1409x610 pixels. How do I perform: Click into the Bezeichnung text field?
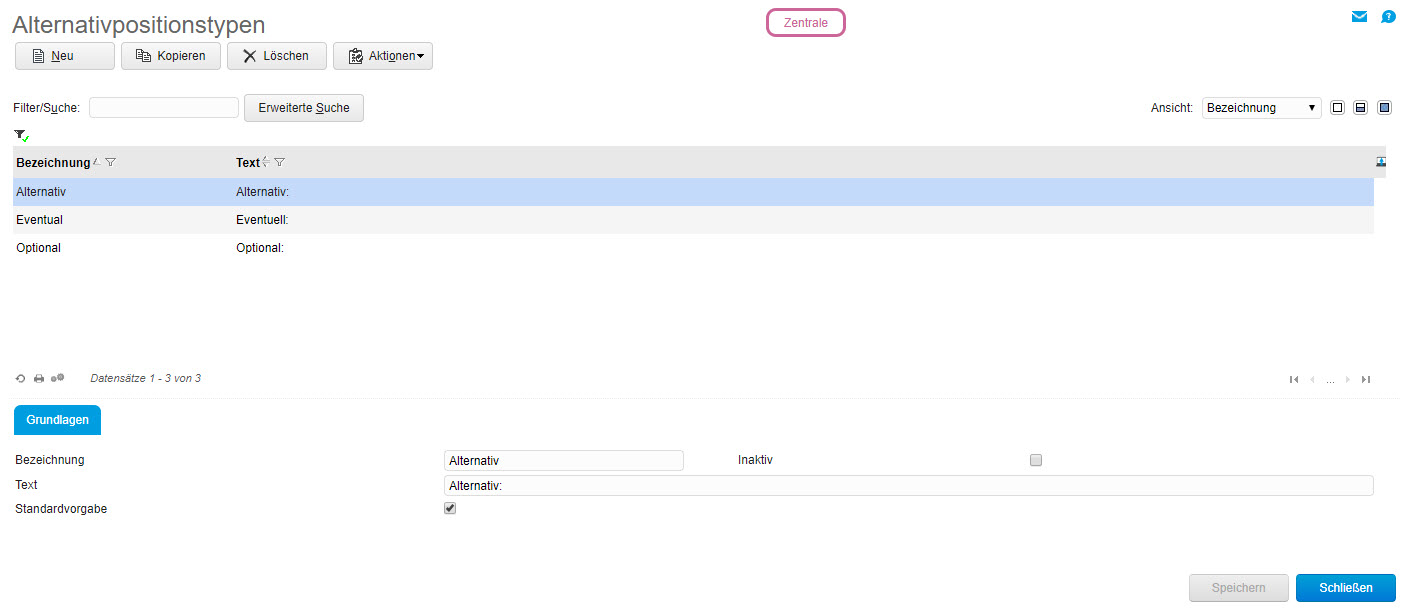coord(564,460)
